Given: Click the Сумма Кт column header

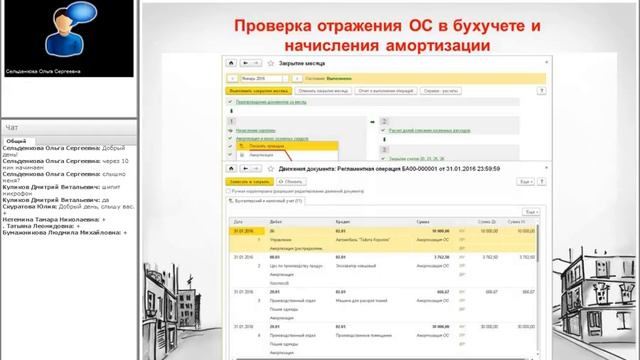Looking at the screenshot, I should tap(516, 222).
